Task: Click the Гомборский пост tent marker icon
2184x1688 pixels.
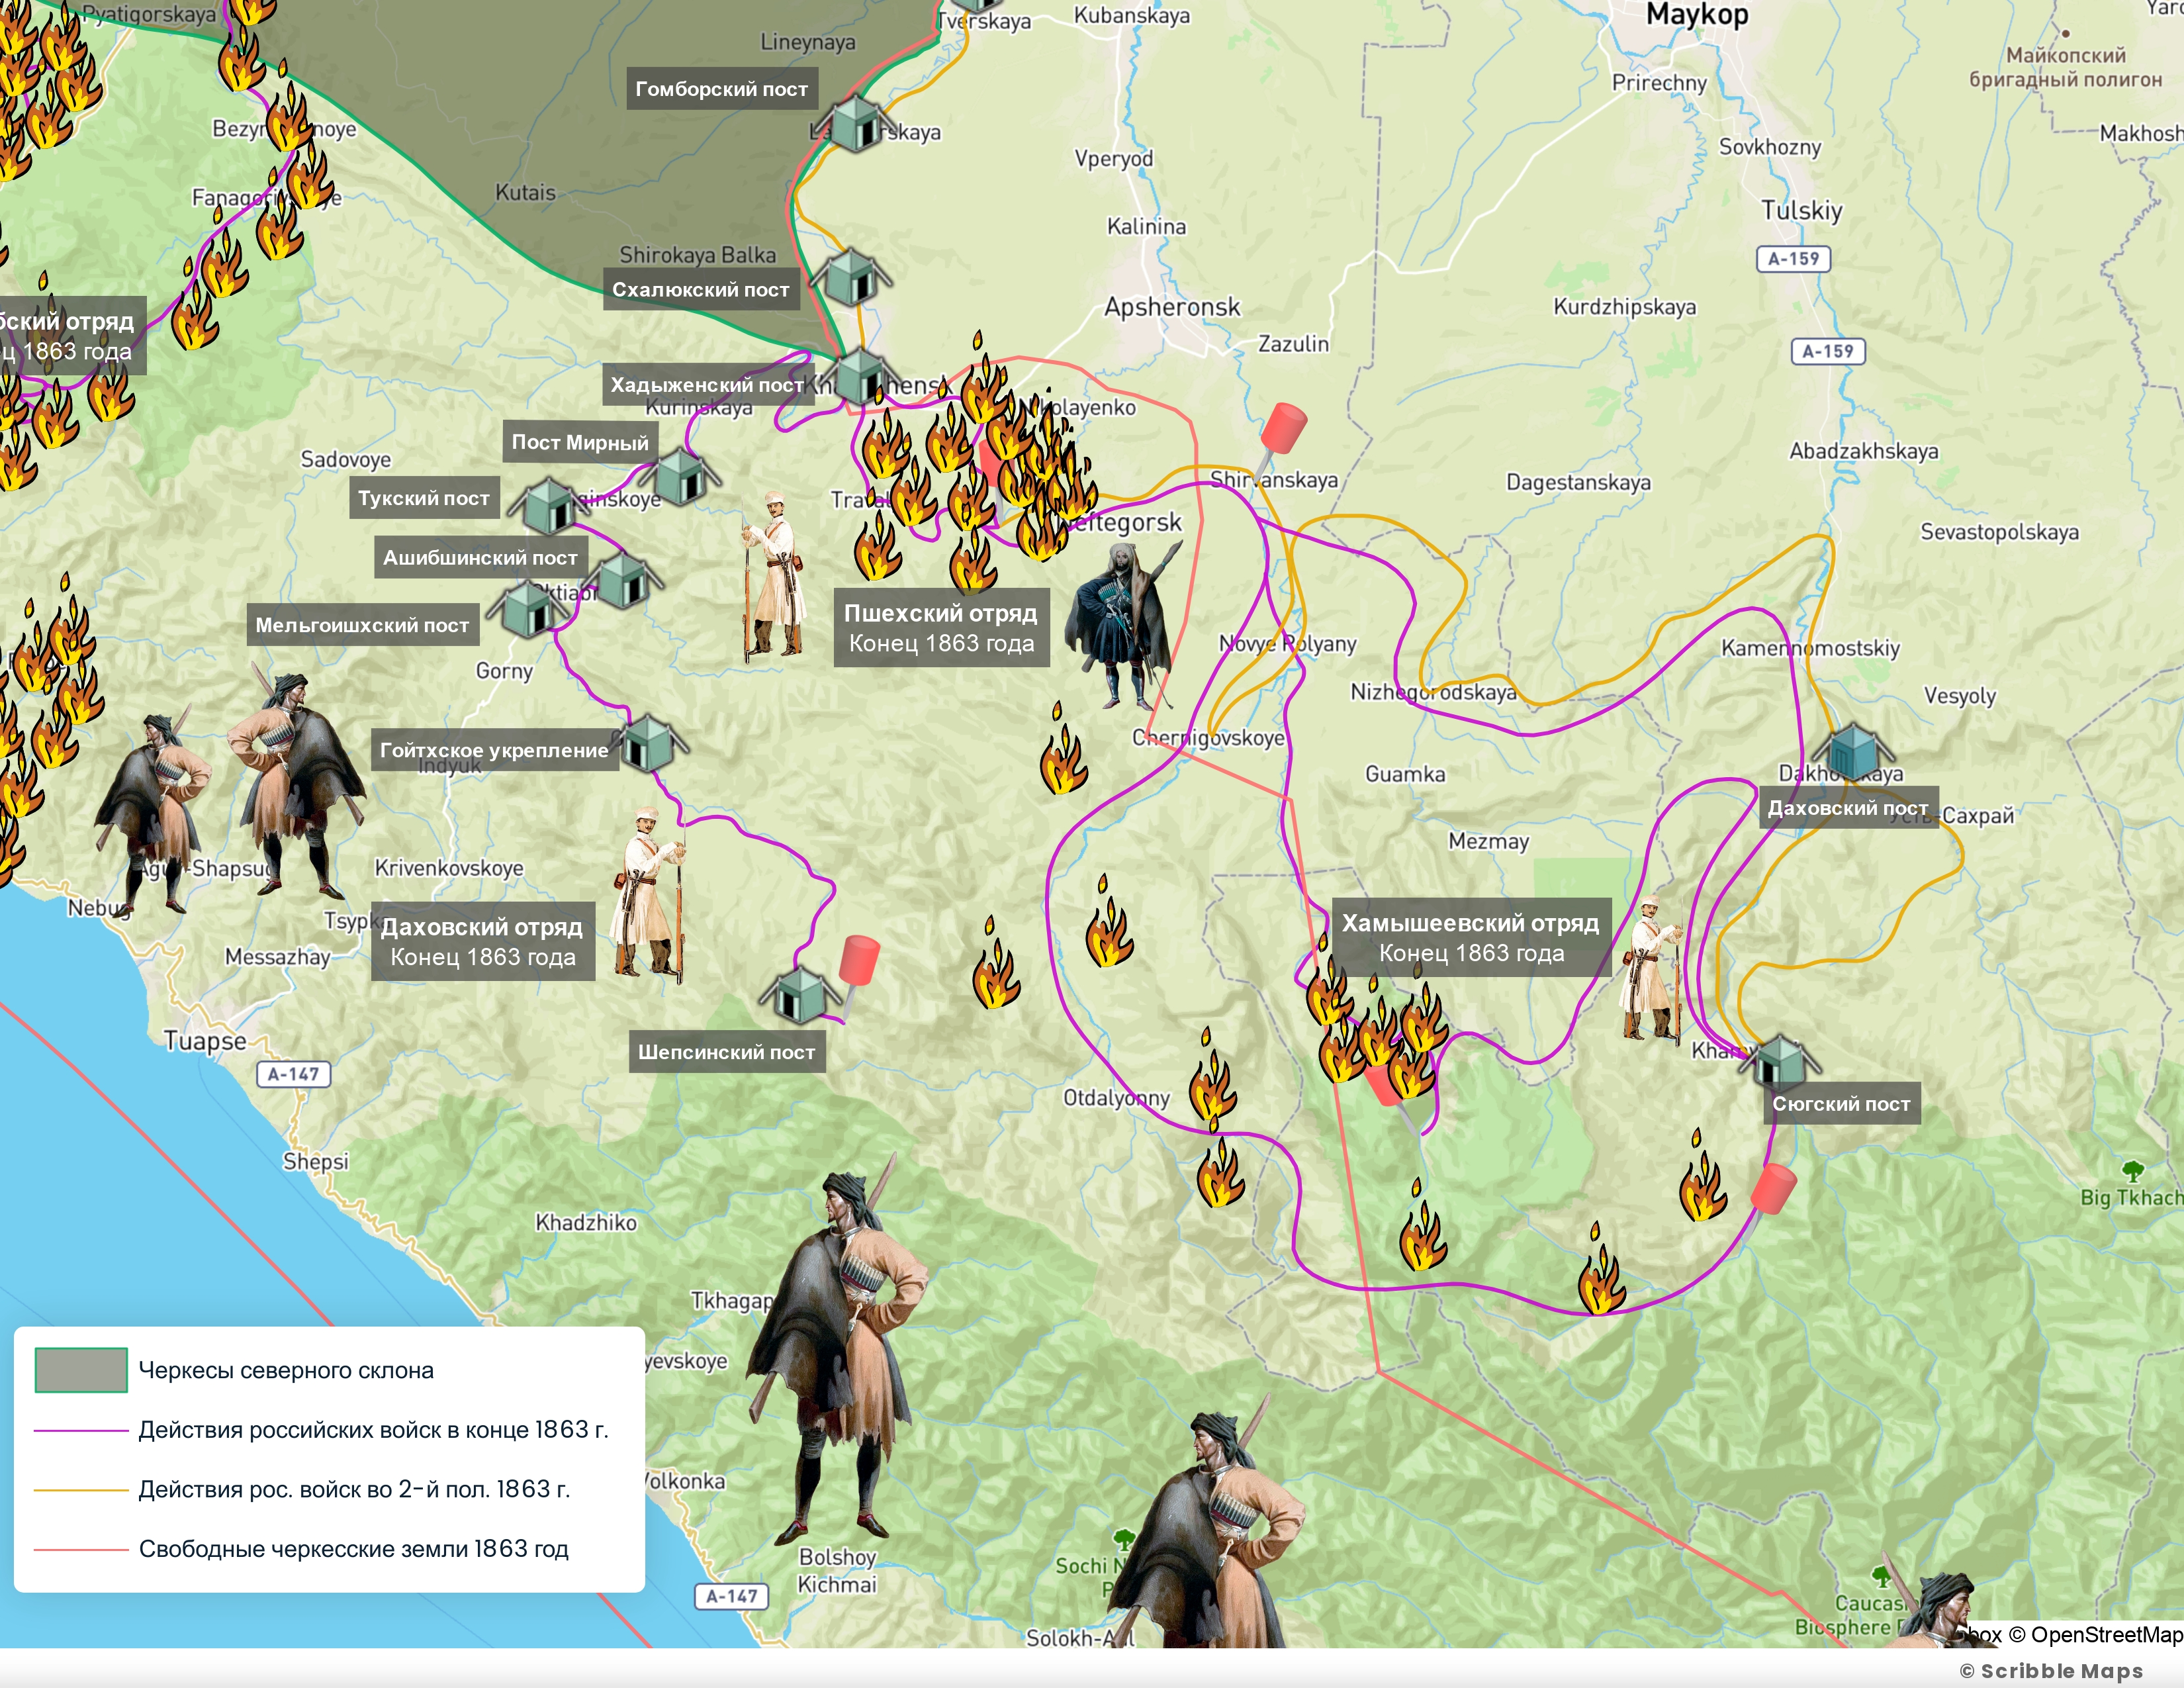Action: click(855, 125)
